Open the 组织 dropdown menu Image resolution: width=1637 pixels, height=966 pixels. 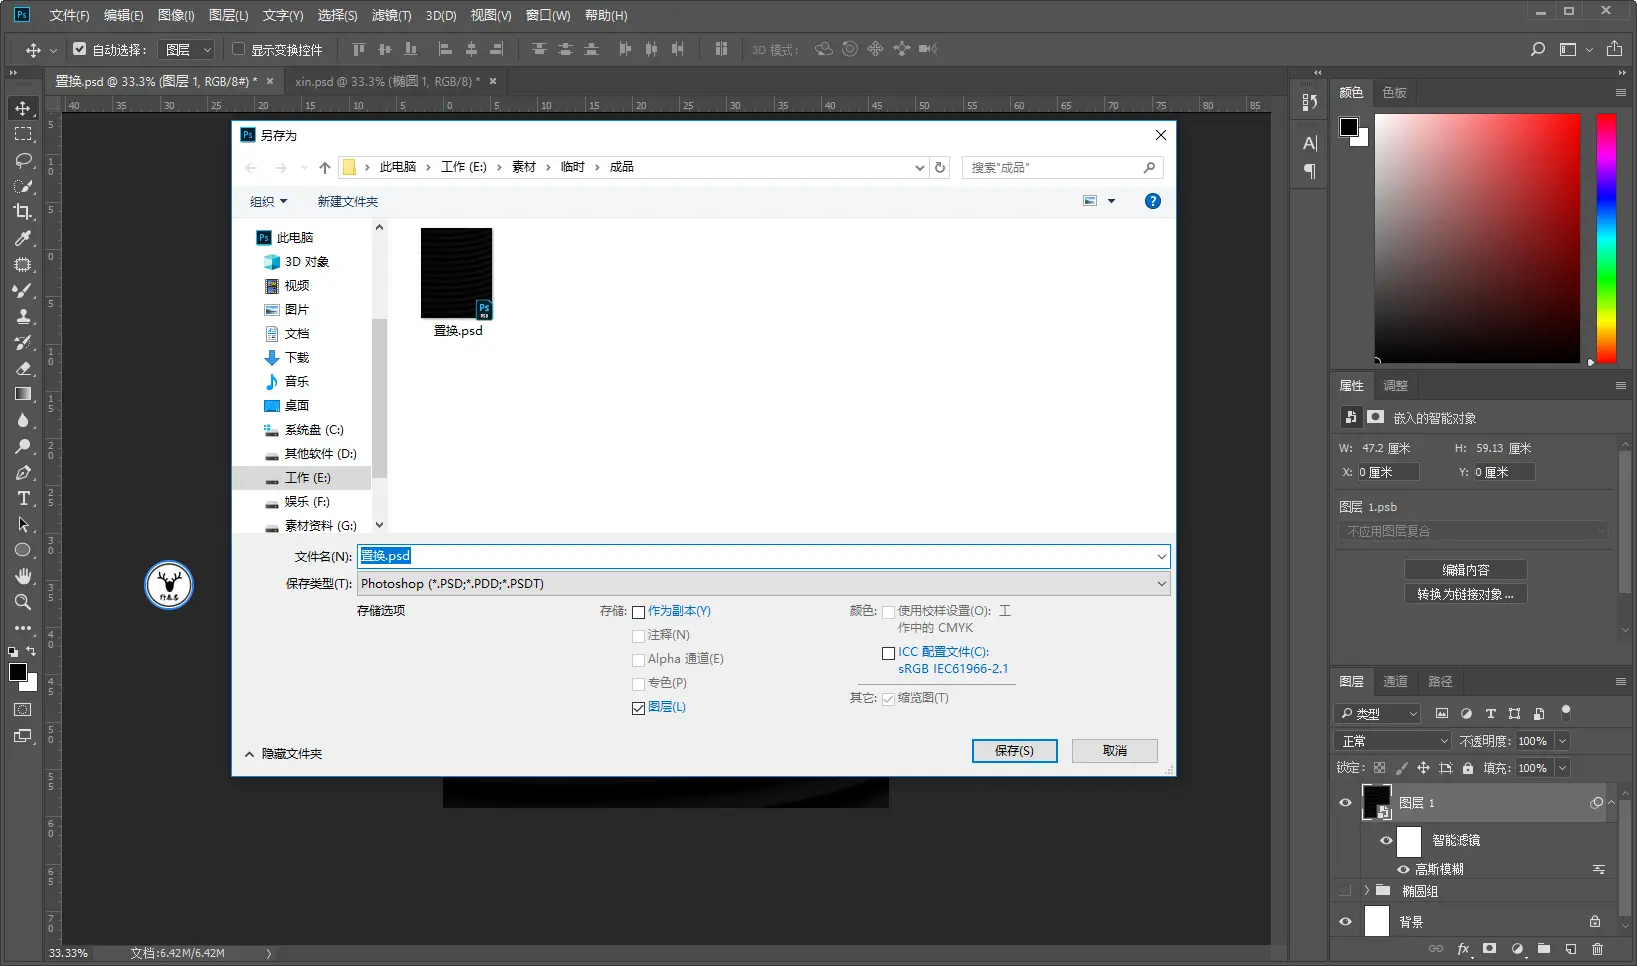coord(268,202)
